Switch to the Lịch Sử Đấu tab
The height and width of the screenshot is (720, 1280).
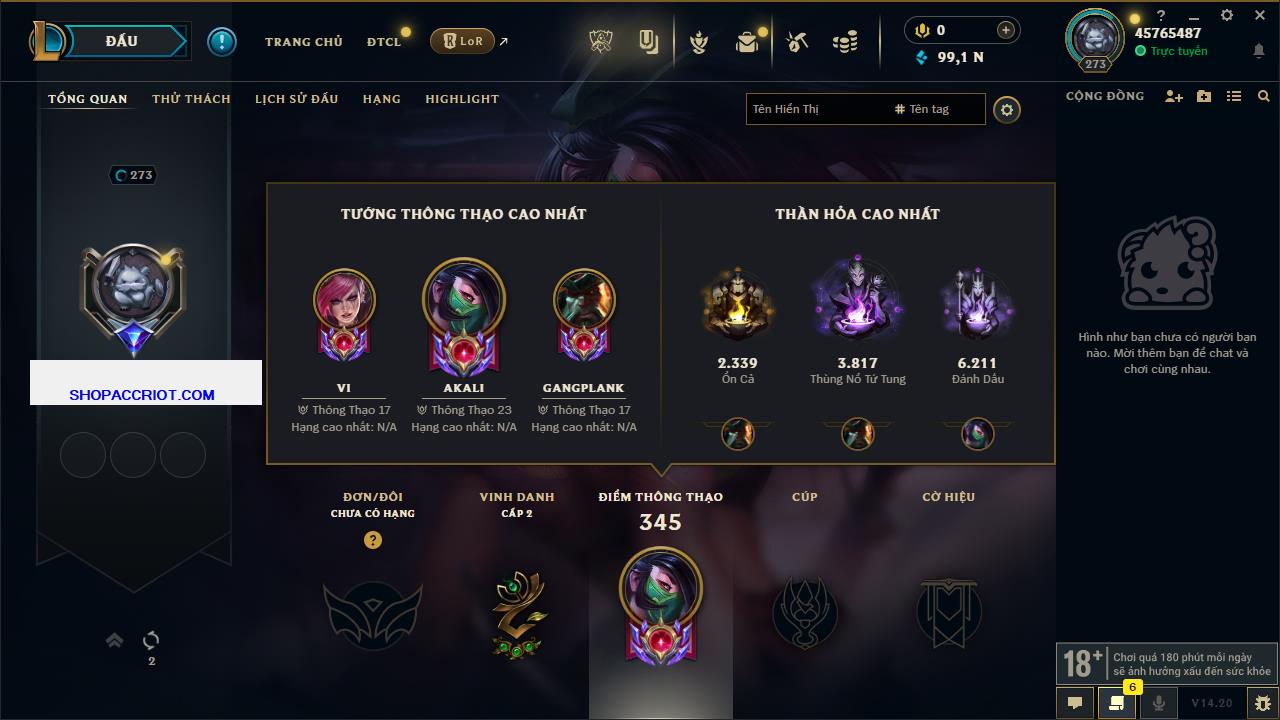click(x=296, y=99)
